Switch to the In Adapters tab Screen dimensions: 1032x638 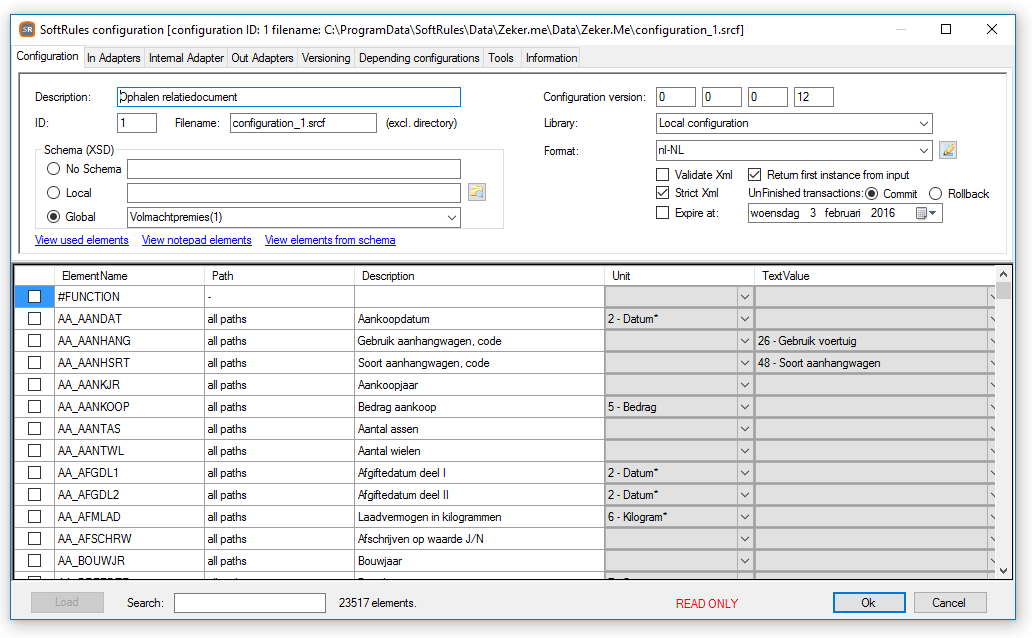point(114,58)
